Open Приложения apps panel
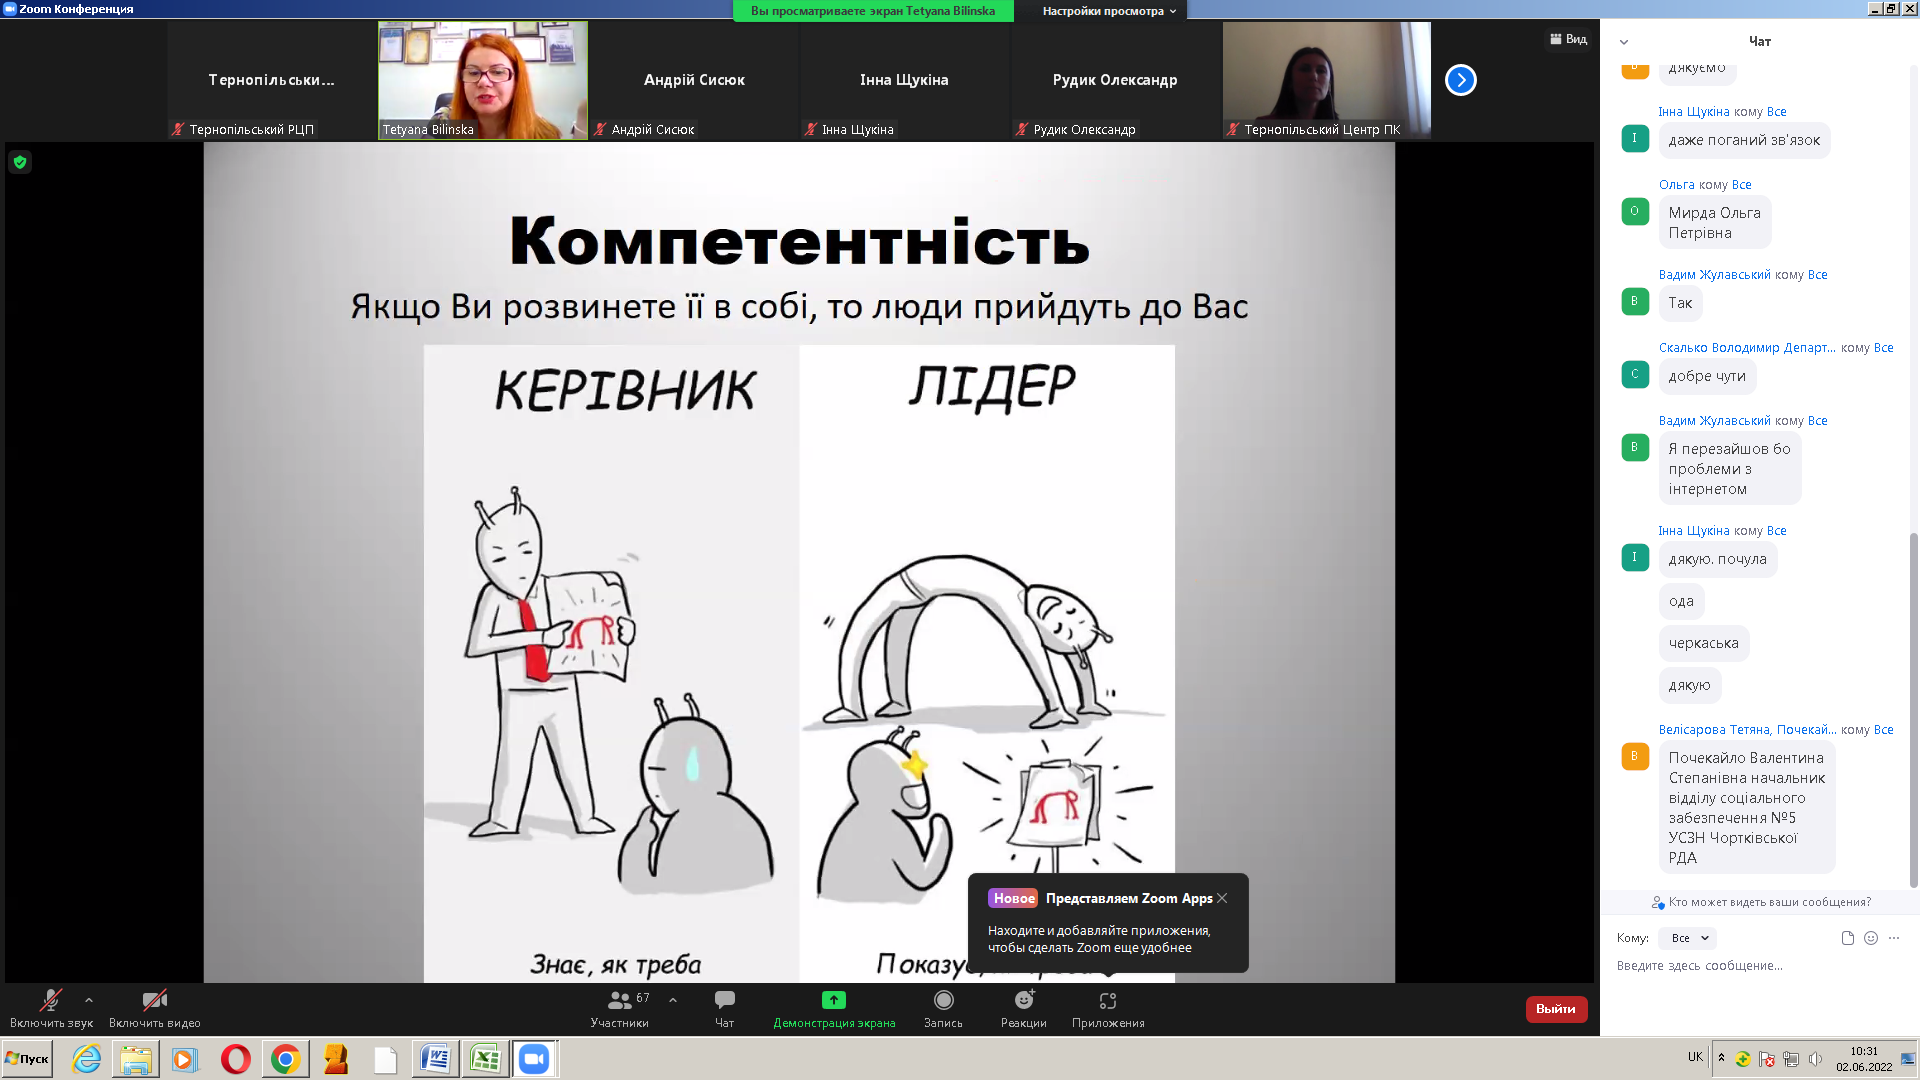Screen dimensions: 1920x1080 click(1108, 1008)
